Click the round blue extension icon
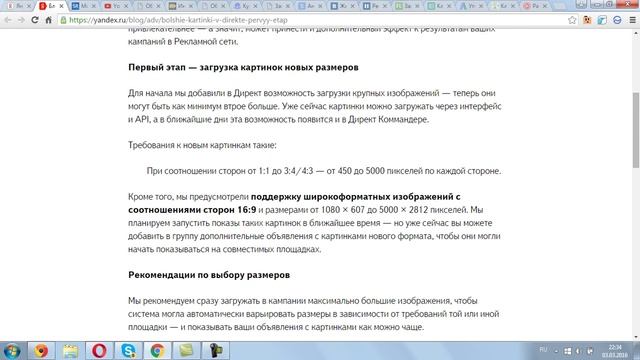The height and width of the screenshot is (360, 640). click(617, 20)
